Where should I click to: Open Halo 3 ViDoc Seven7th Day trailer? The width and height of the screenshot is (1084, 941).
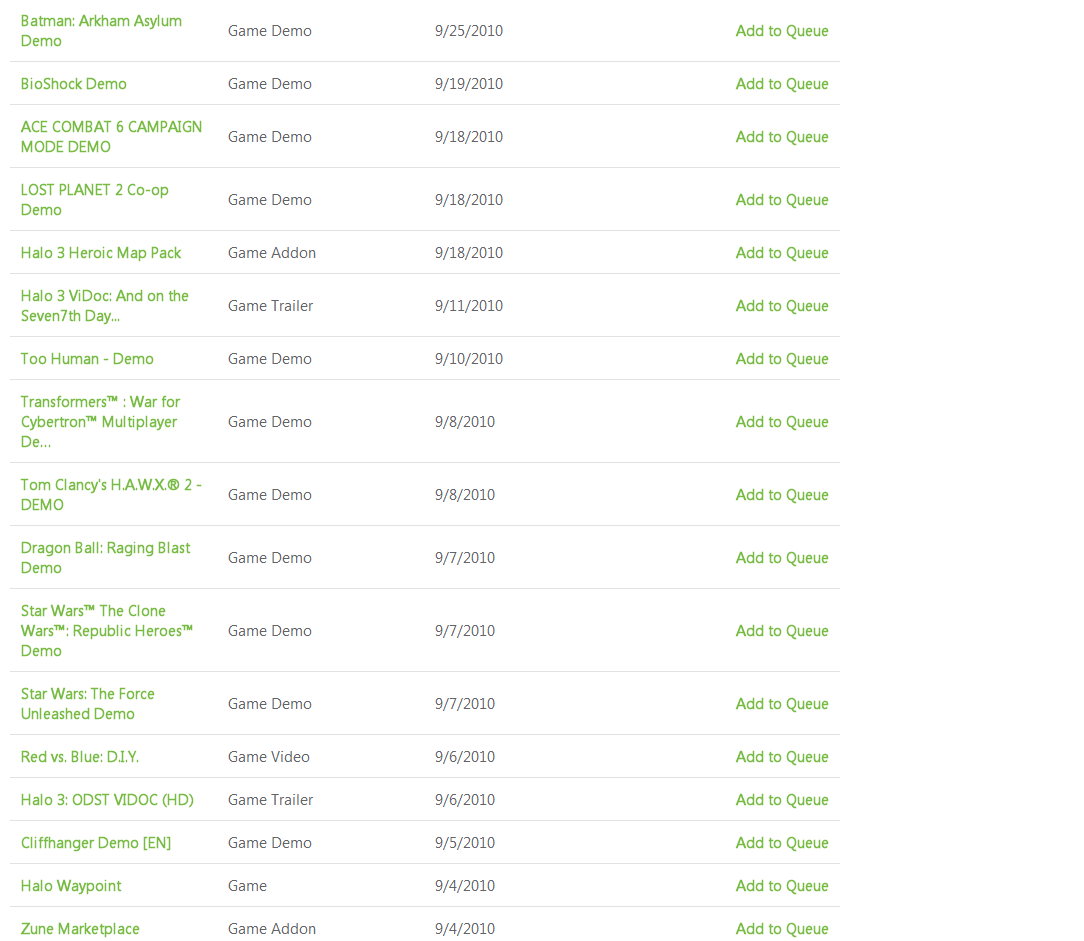(104, 306)
